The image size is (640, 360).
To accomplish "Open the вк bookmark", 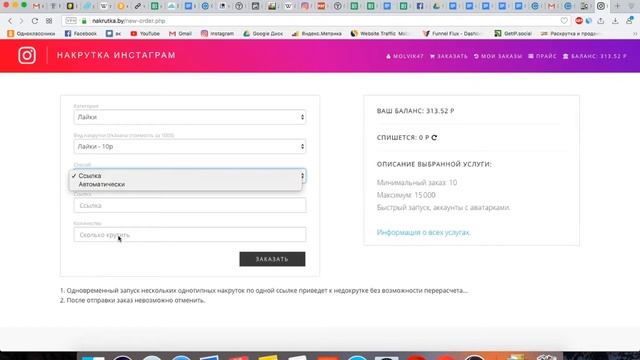I will 114,33.
